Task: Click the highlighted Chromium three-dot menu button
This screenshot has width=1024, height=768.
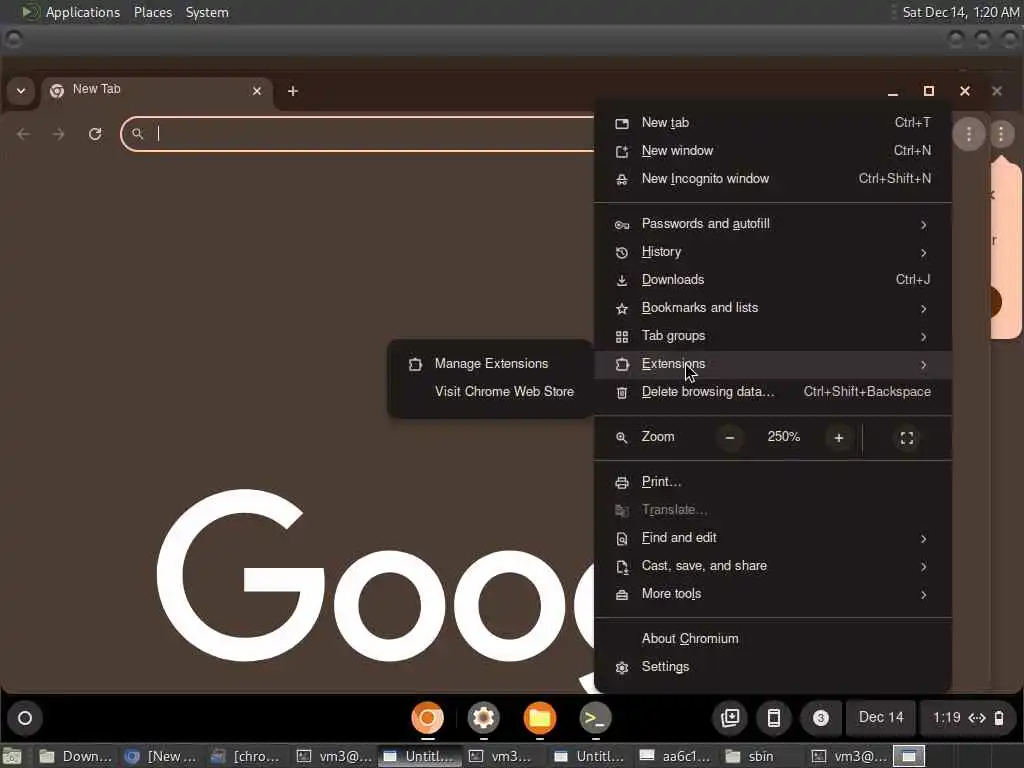Action: point(968,135)
